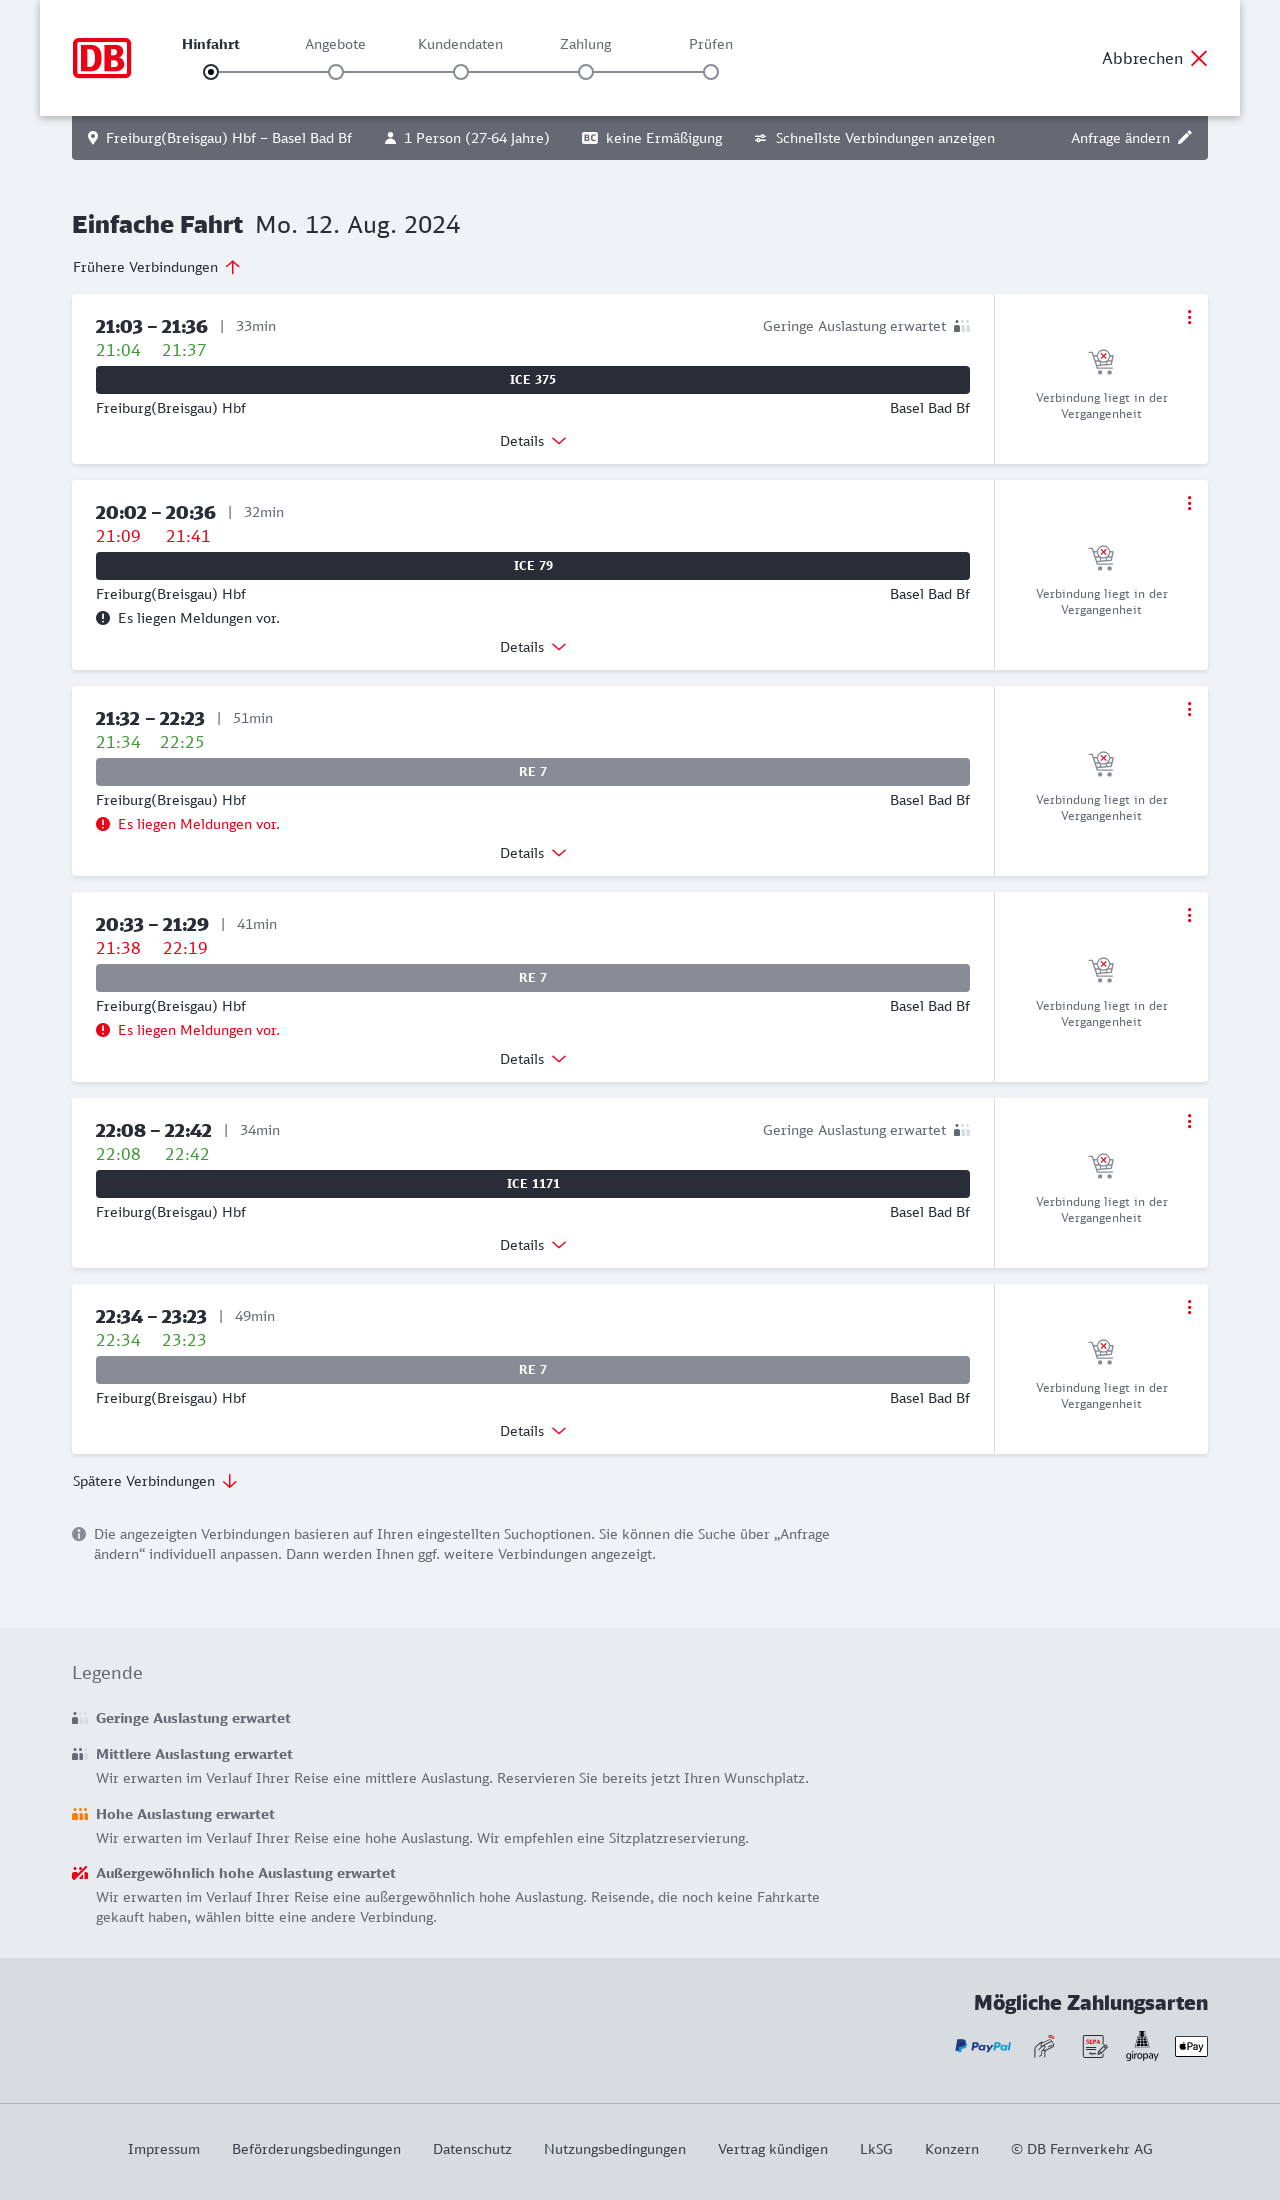Screen dimensions: 1280x2200
Task: Cancel booking with Abbrechen
Action: 1155,58
